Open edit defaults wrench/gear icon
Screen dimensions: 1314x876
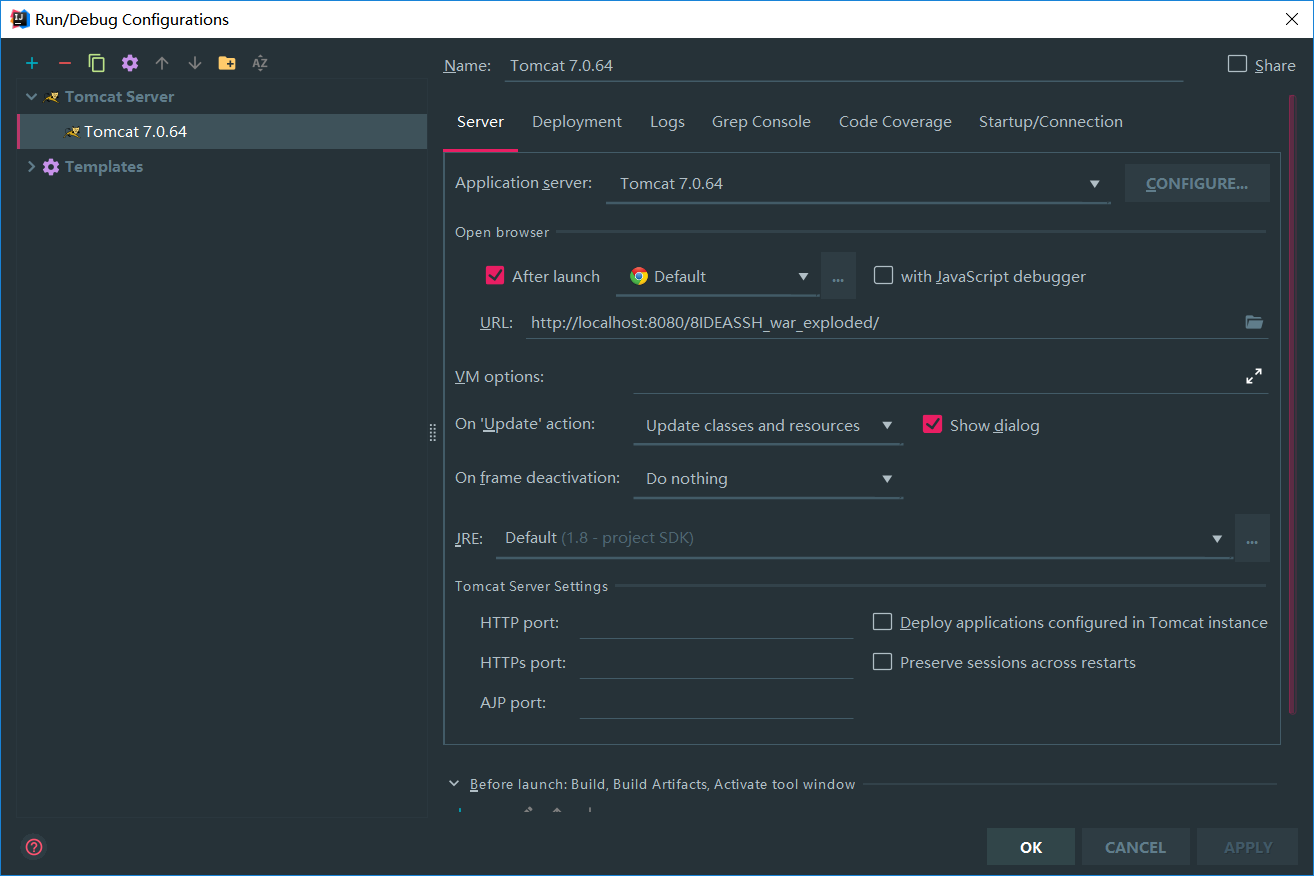click(130, 63)
